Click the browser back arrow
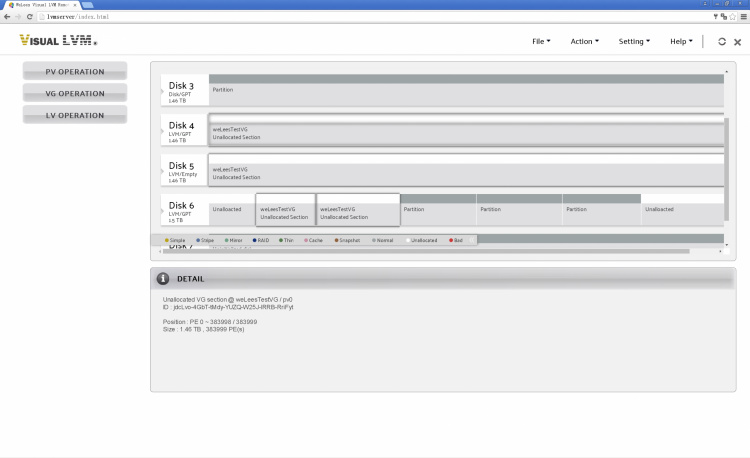The width and height of the screenshot is (750, 458). coord(6,17)
